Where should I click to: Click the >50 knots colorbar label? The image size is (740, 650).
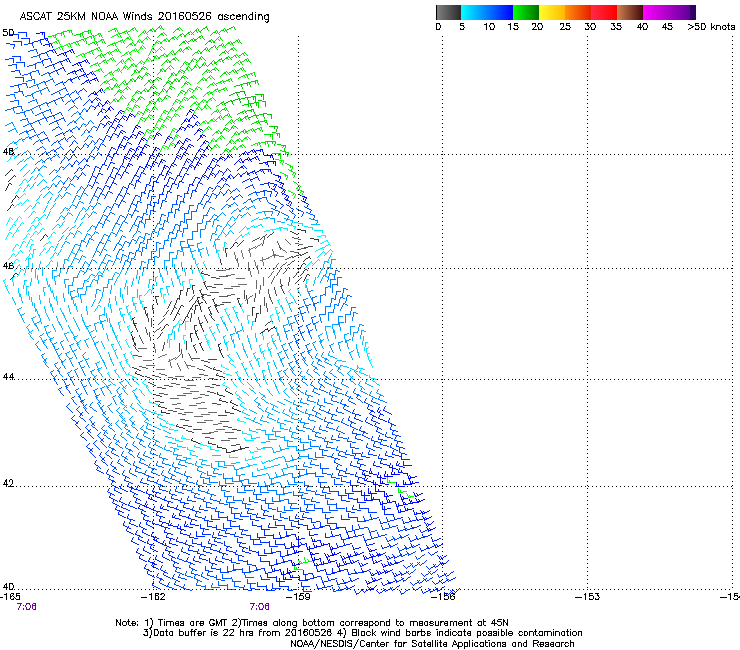[x=711, y=27]
